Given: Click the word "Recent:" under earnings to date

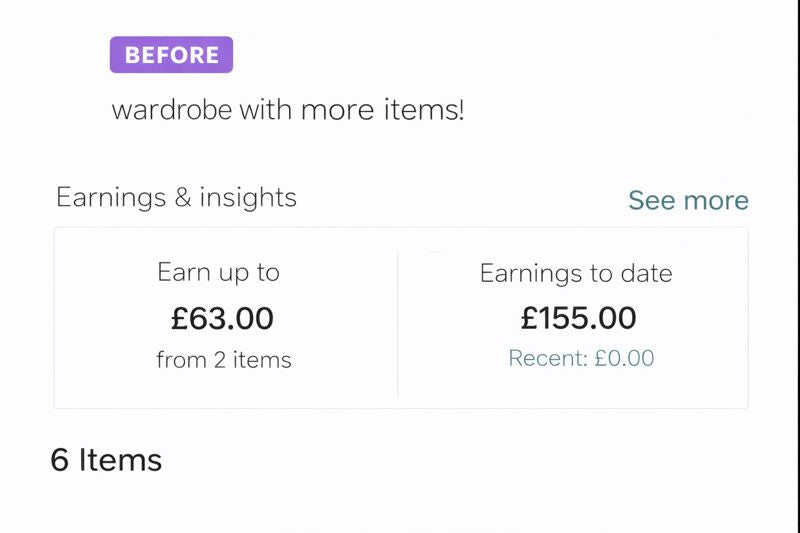Looking at the screenshot, I should (x=548, y=358).
